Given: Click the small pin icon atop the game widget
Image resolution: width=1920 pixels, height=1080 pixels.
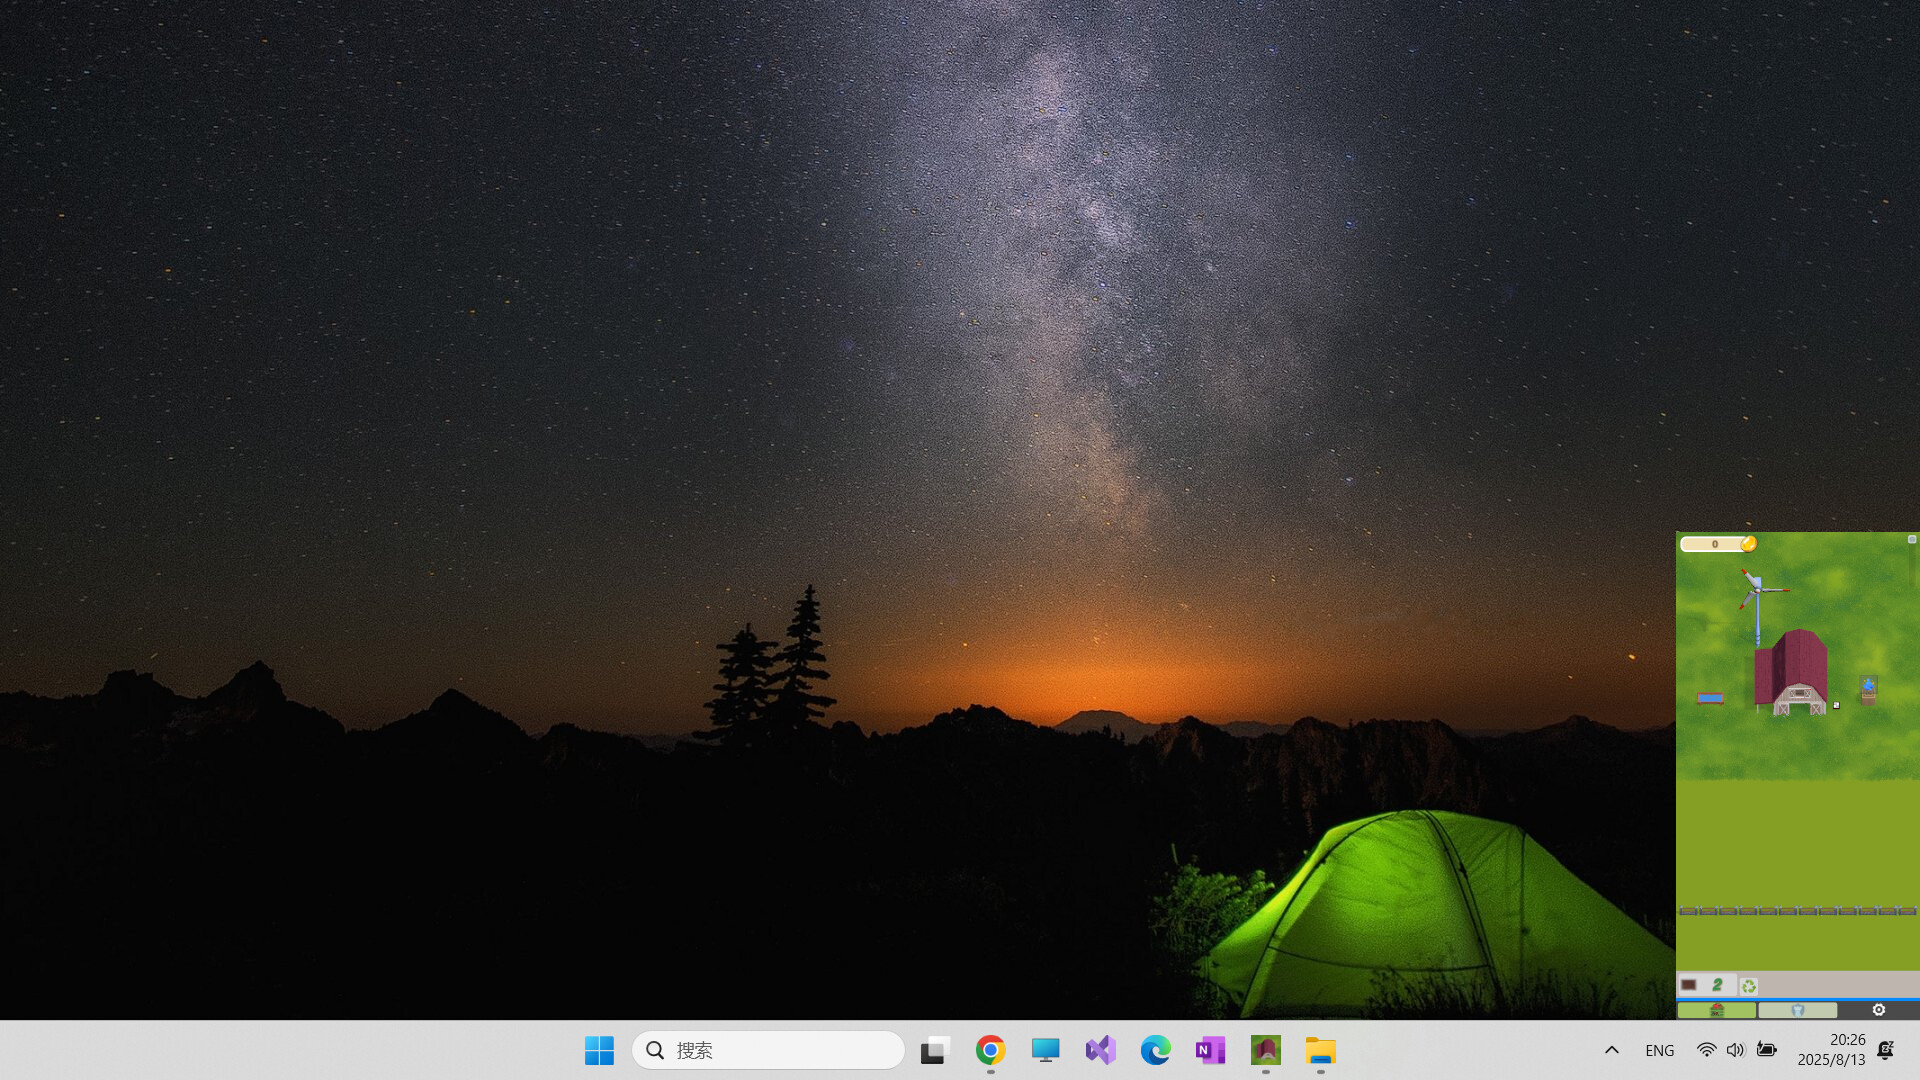Looking at the screenshot, I should 1912,540.
